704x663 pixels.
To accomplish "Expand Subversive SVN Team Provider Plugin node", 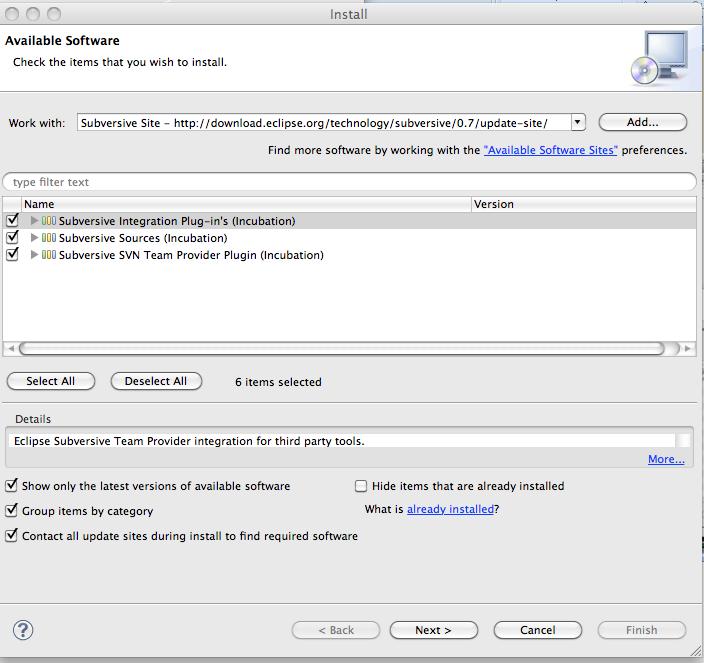I will click(x=34, y=255).
